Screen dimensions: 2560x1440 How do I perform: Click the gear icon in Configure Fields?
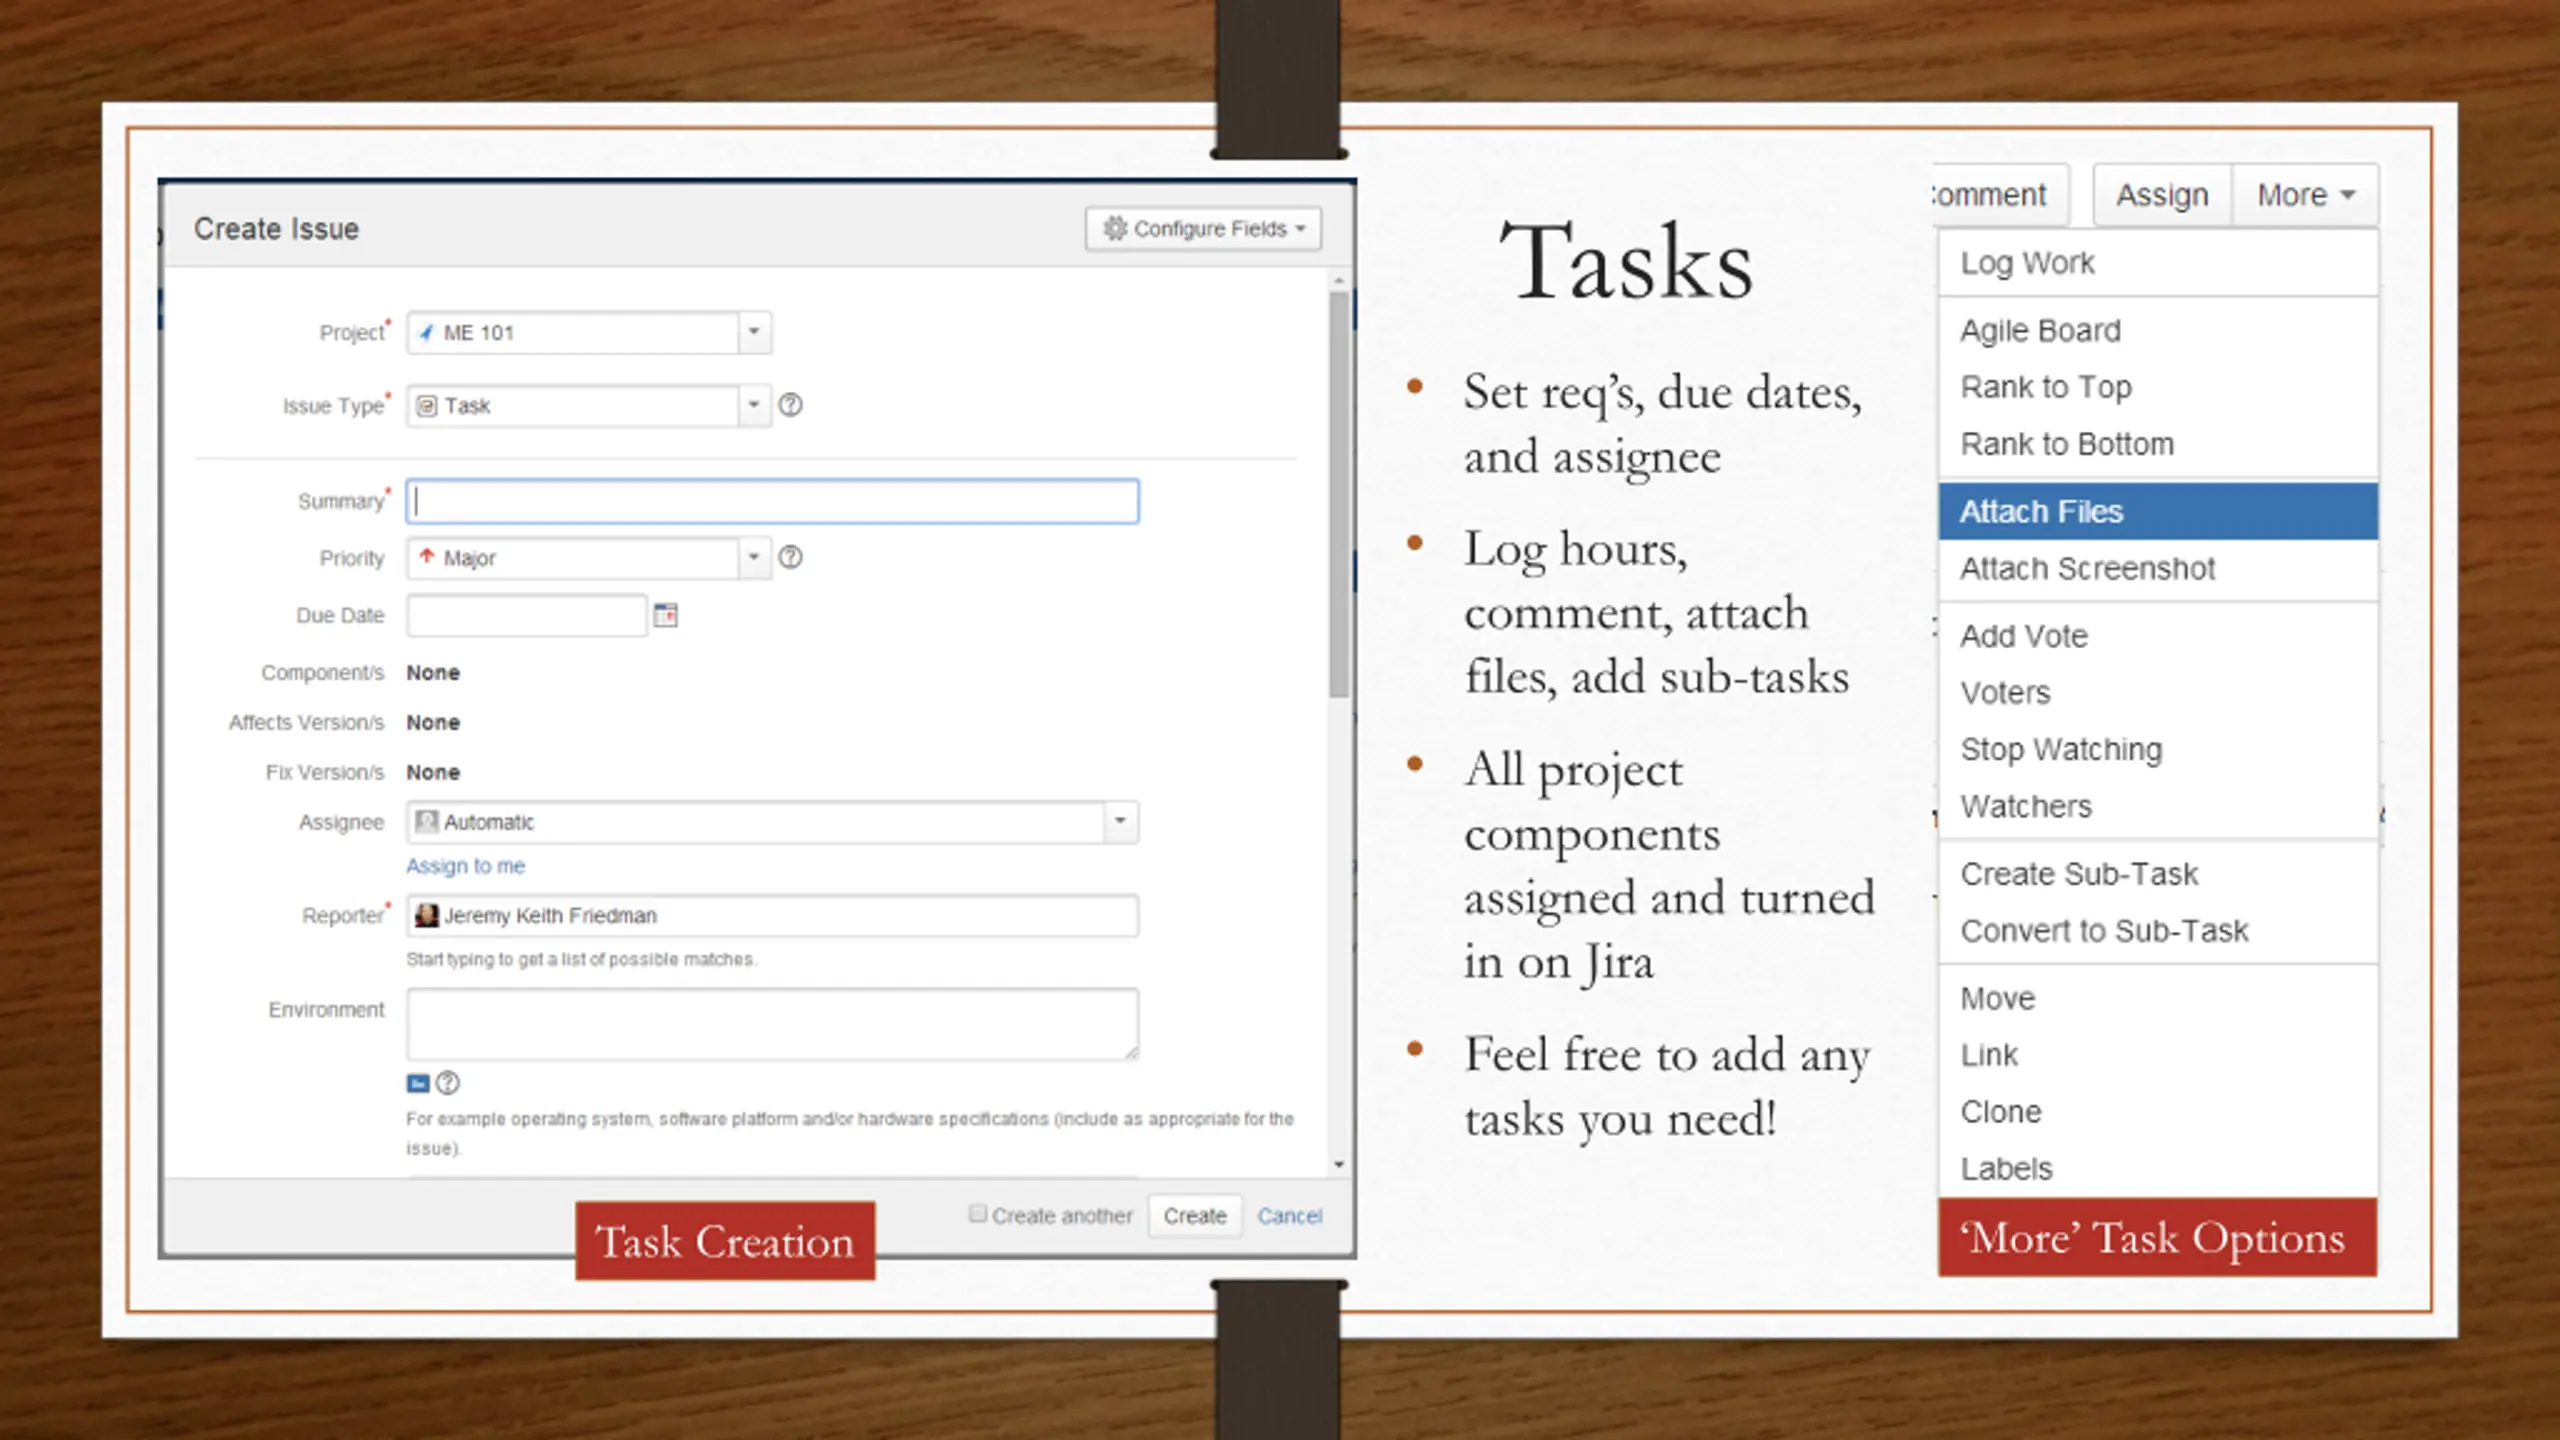(x=1114, y=228)
